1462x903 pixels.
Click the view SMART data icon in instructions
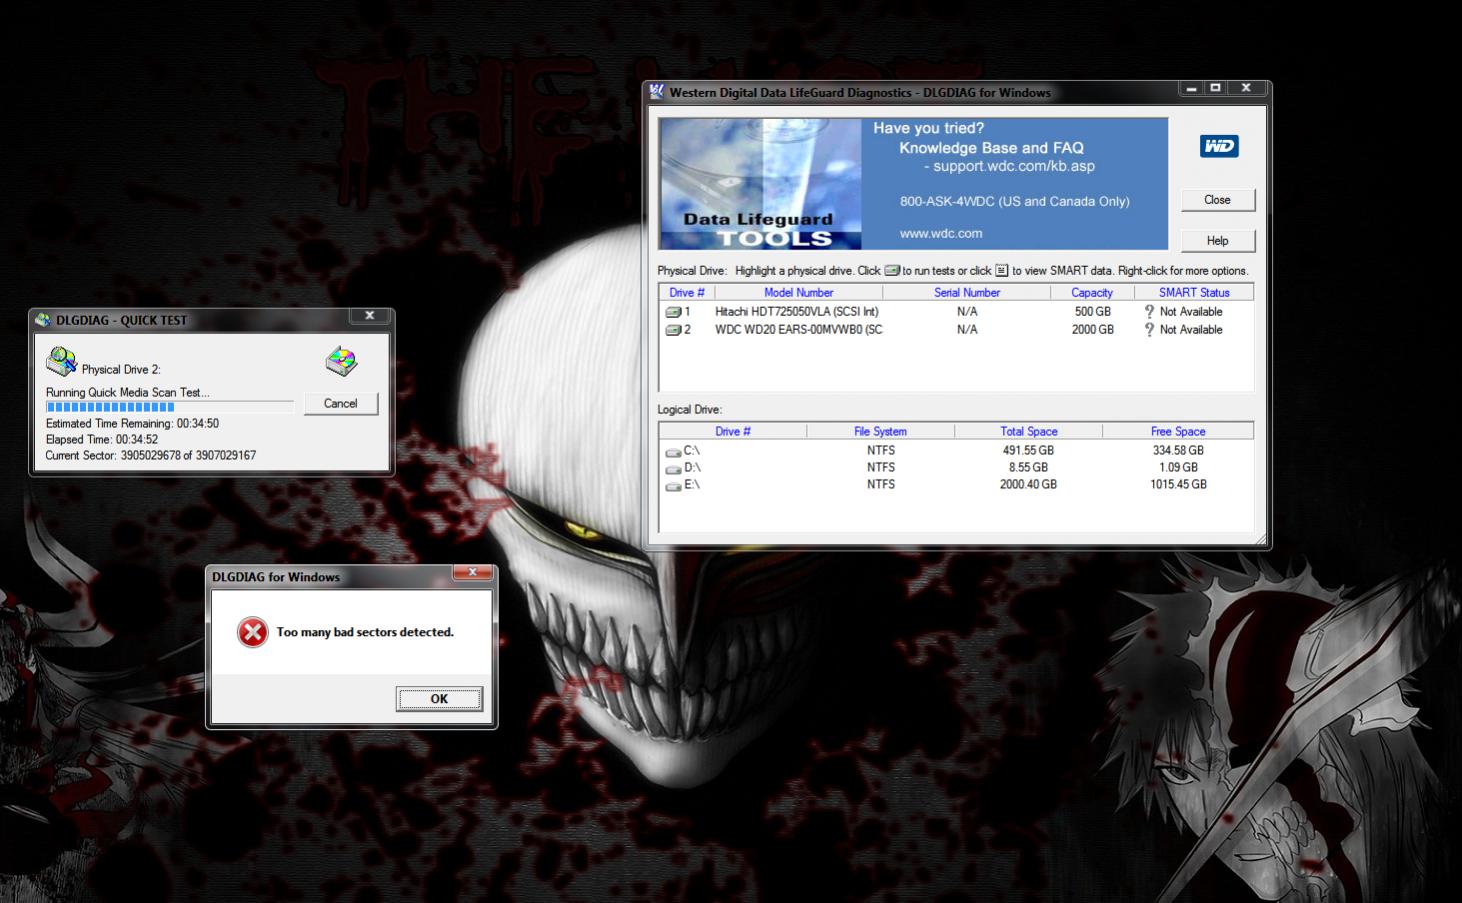coord(1001,271)
